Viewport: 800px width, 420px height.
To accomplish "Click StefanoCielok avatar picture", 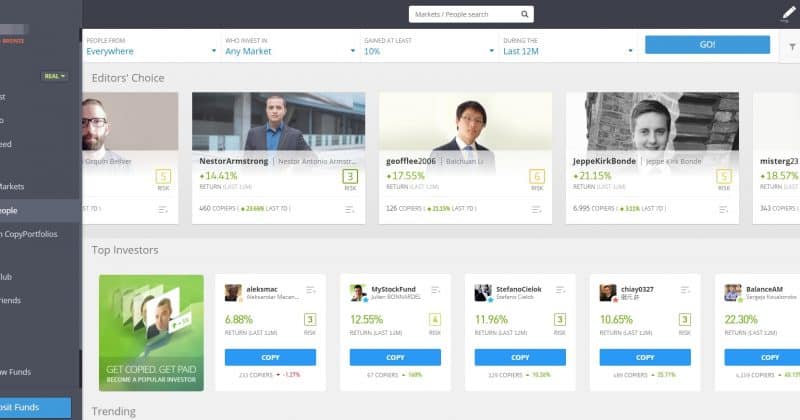I will (483, 293).
